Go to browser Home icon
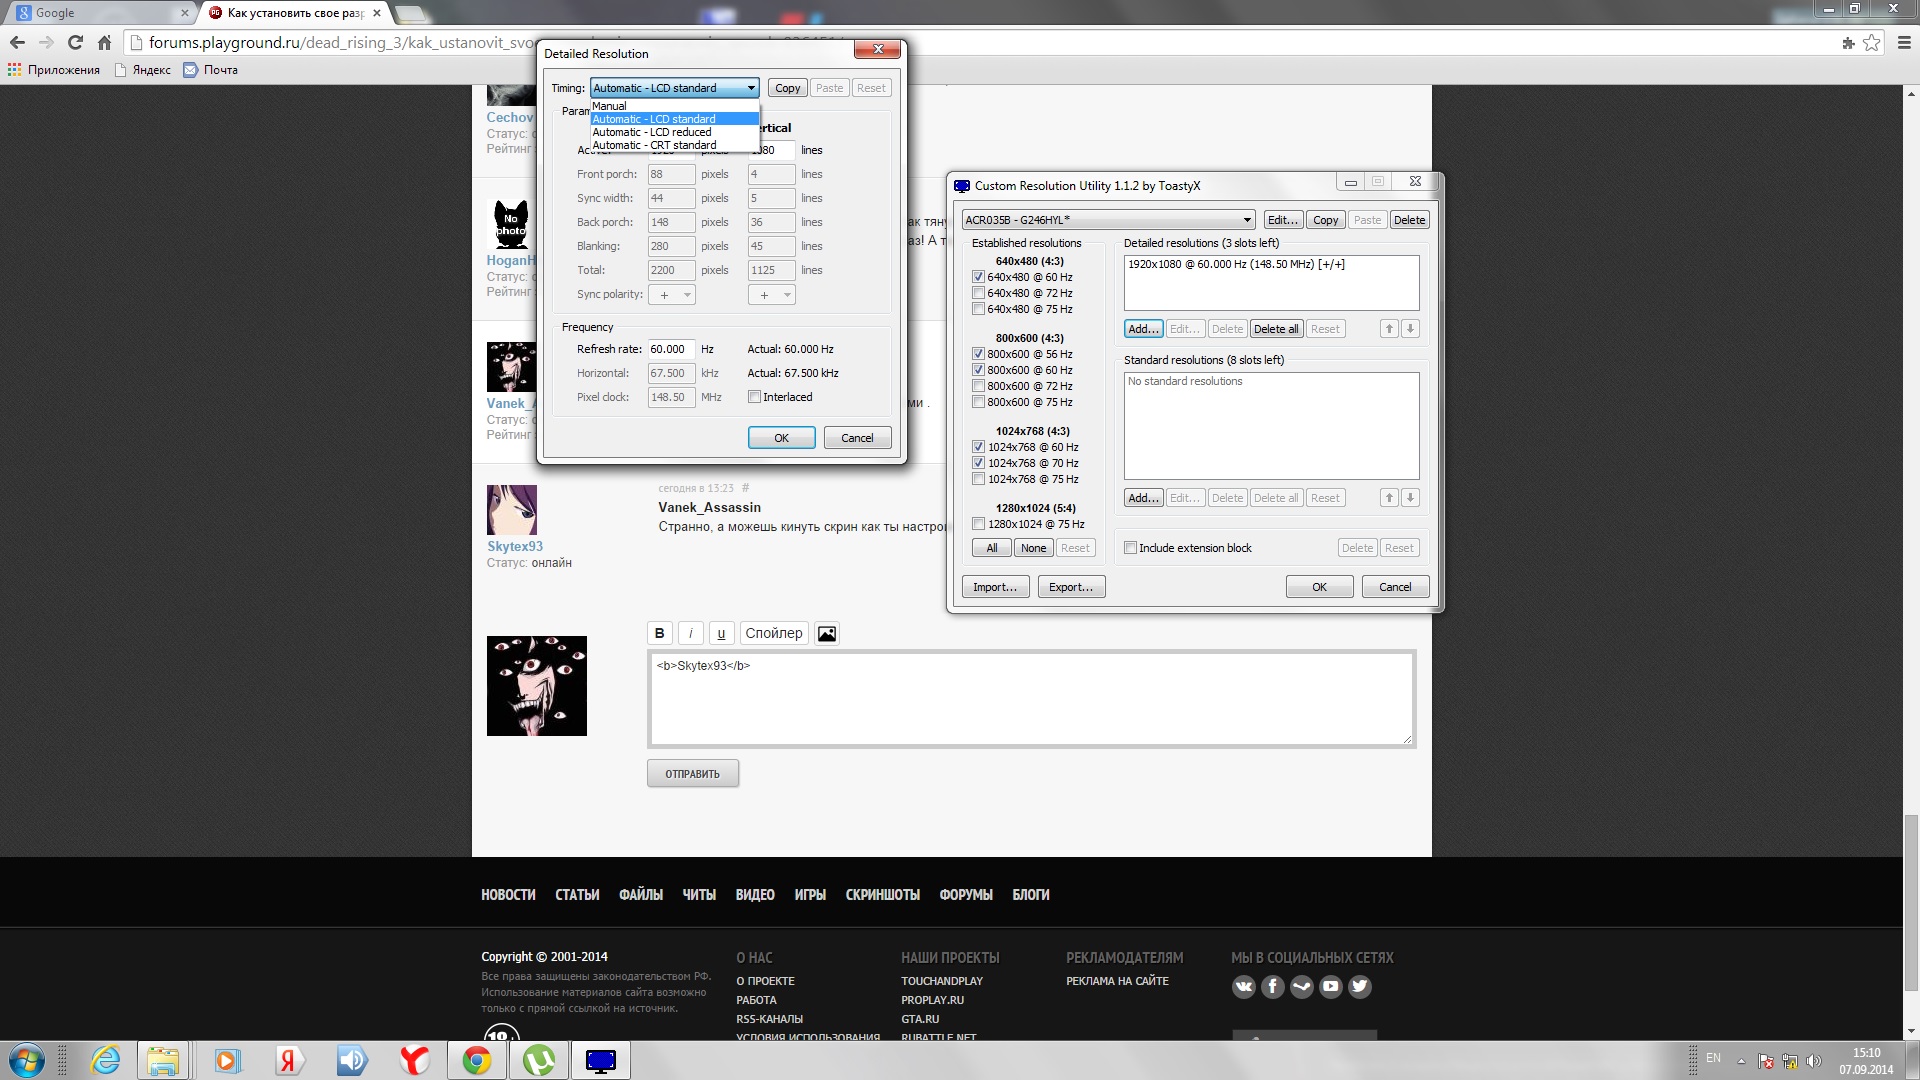The image size is (1920, 1080). click(104, 42)
